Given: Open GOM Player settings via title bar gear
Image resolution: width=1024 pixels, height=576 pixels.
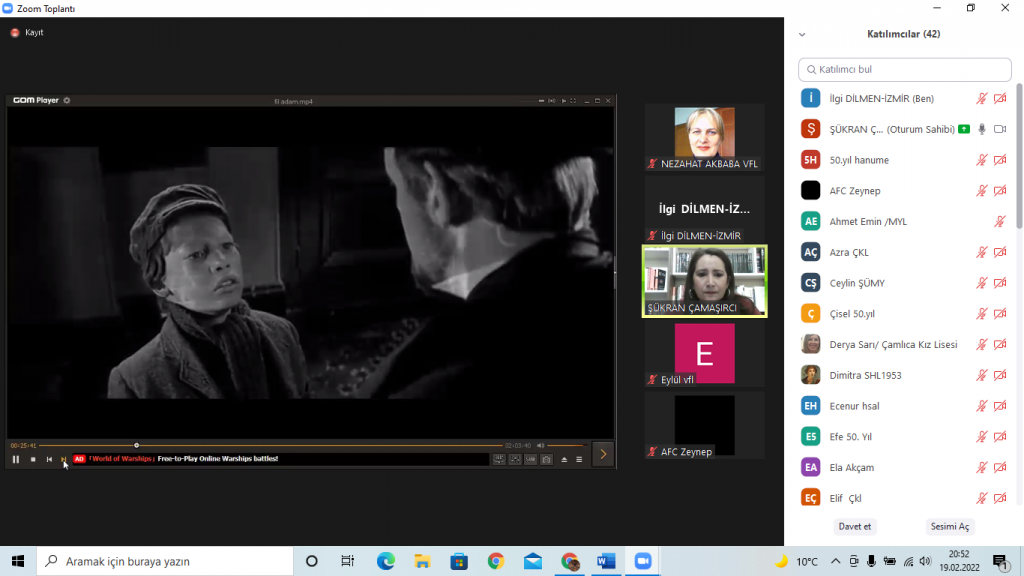Looking at the screenshot, I should [x=67, y=100].
